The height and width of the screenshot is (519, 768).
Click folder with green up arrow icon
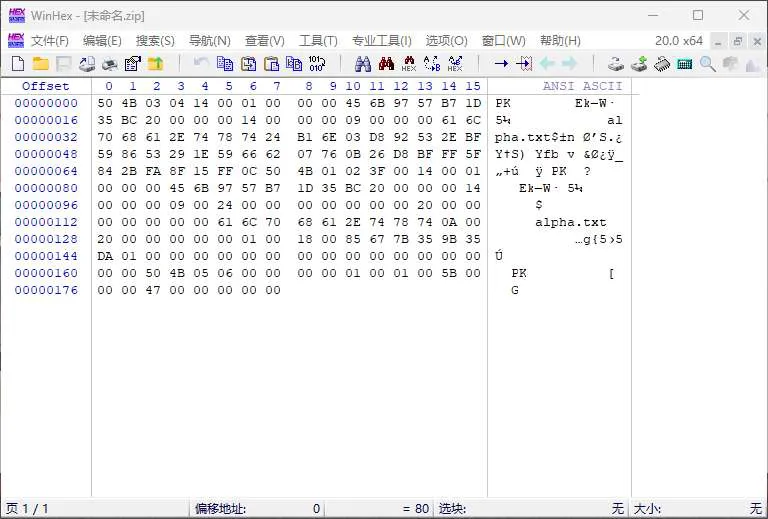155,64
